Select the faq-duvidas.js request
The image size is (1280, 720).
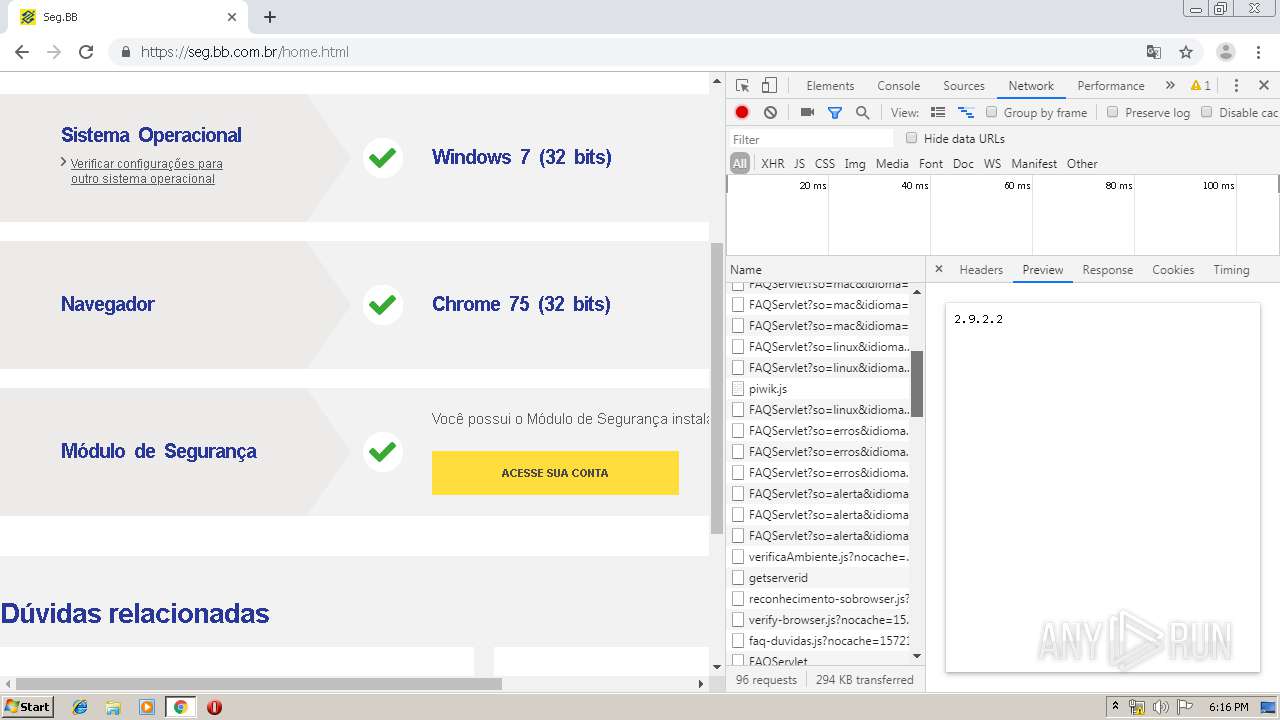[819, 641]
